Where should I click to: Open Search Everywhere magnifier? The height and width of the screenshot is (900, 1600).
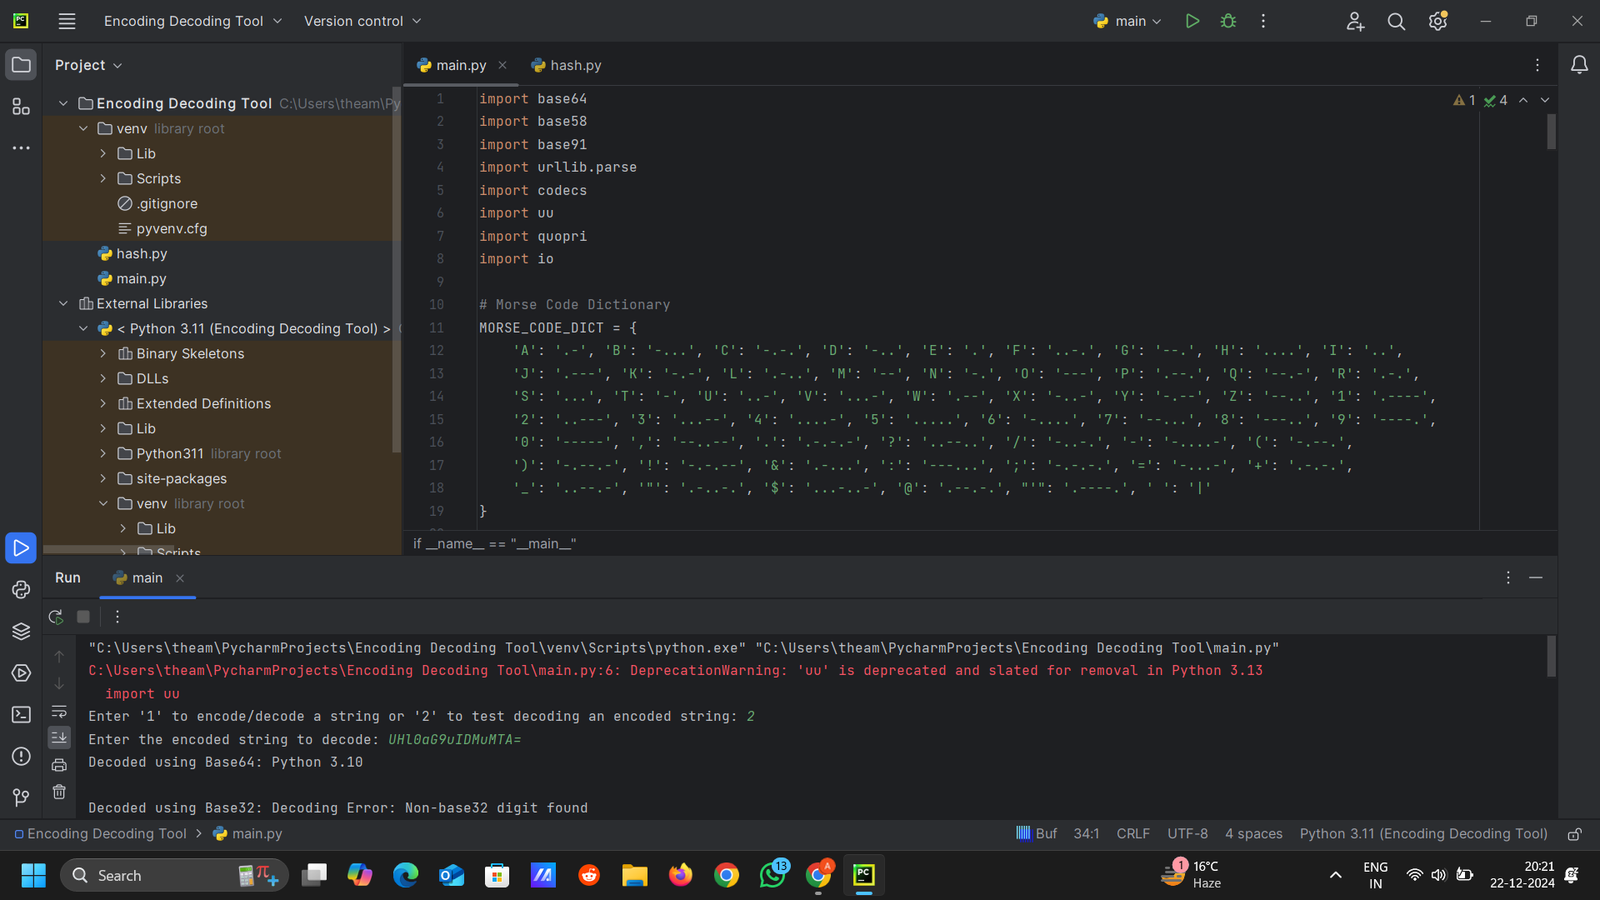pyautogui.click(x=1396, y=21)
